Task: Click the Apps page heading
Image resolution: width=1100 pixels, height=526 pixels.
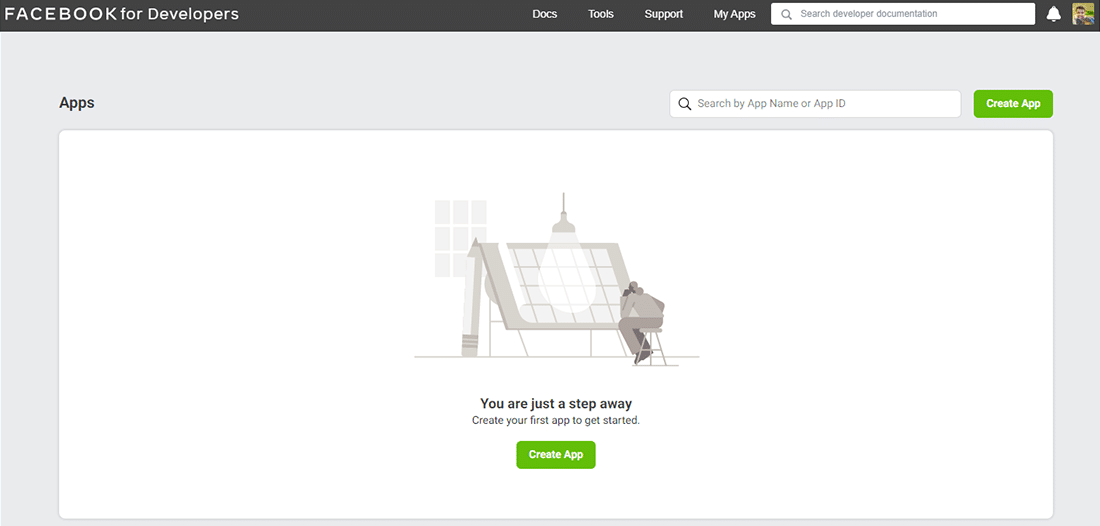Action: pos(77,103)
